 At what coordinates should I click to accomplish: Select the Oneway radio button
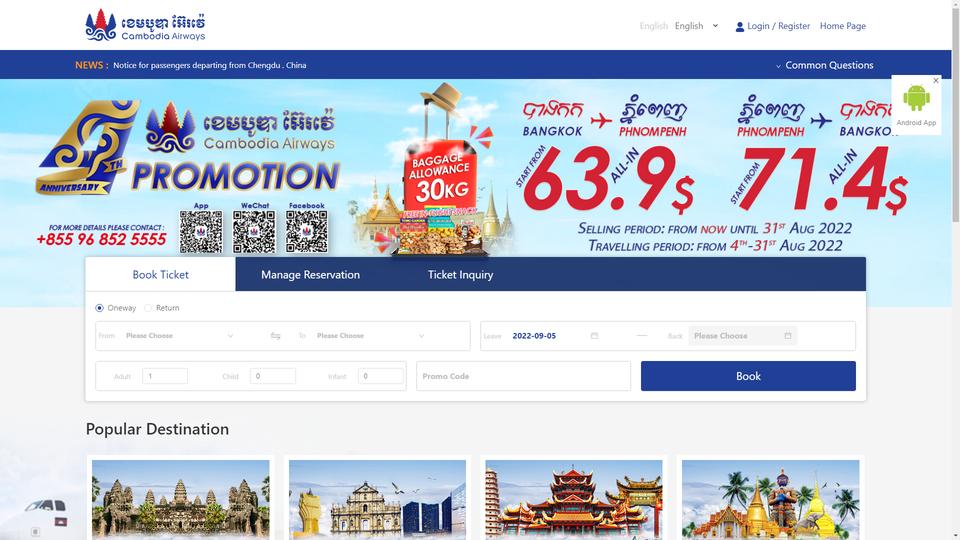coord(99,308)
